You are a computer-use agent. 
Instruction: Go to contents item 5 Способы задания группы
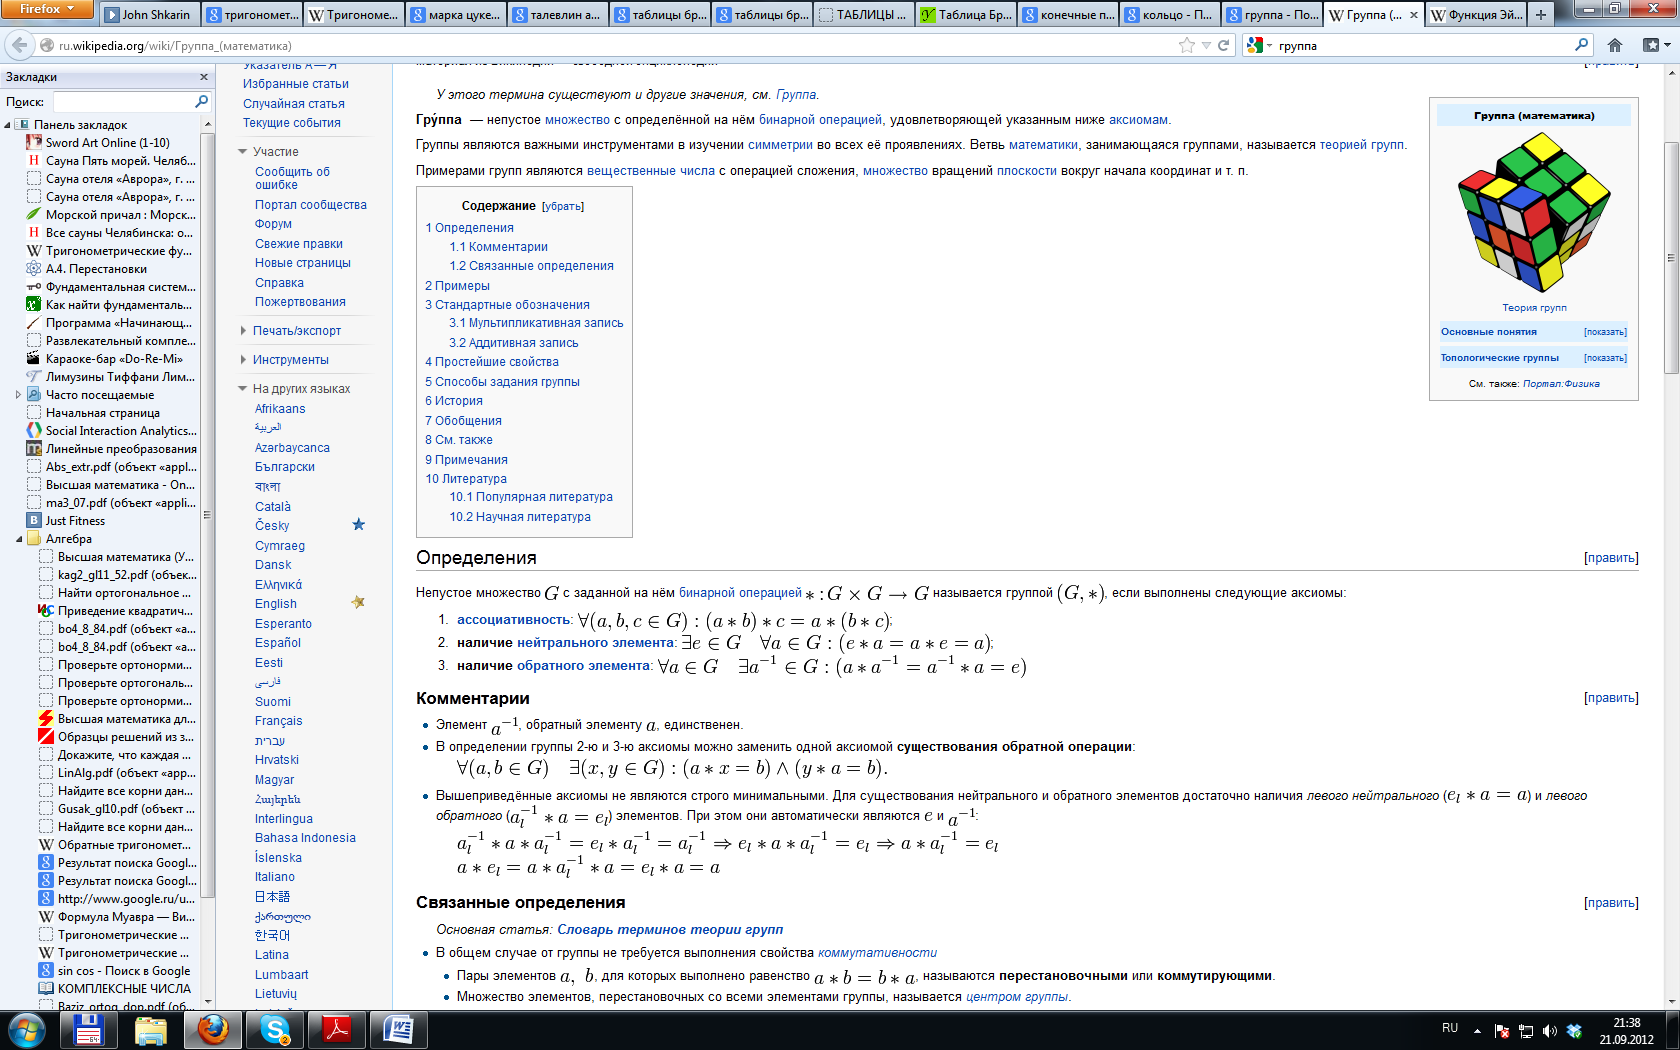click(x=502, y=382)
